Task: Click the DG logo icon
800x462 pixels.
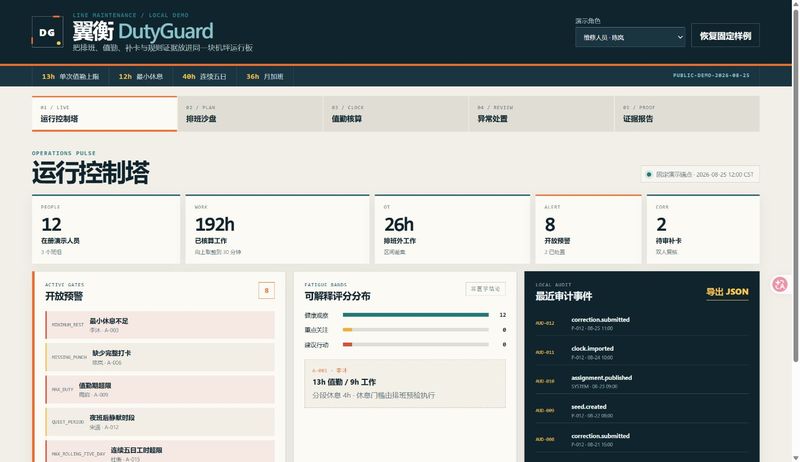Action: [47, 32]
